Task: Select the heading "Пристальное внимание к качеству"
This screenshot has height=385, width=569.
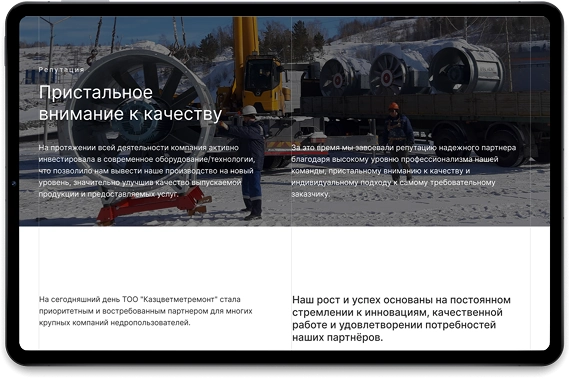Action: (130, 103)
